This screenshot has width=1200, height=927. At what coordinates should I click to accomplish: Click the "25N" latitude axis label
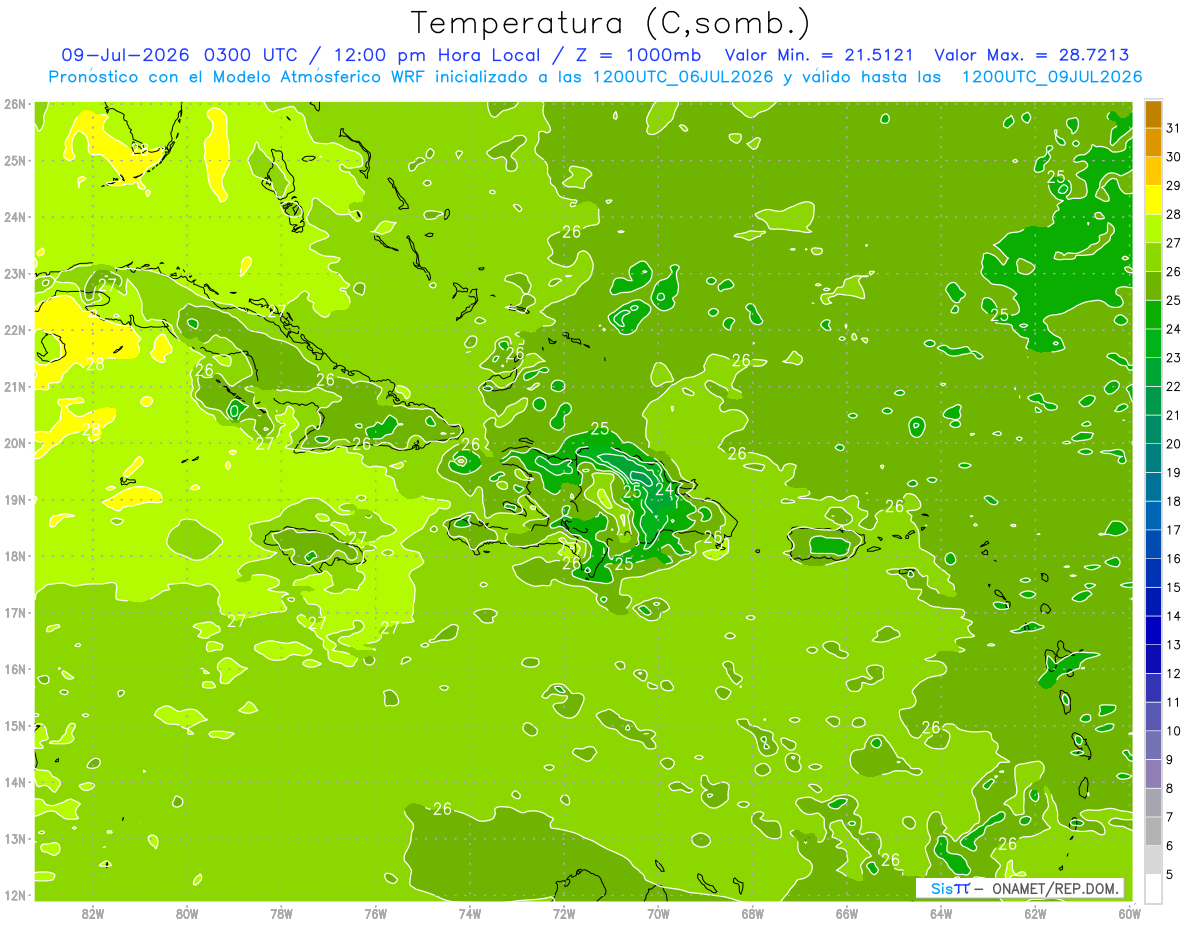[x=14, y=160]
